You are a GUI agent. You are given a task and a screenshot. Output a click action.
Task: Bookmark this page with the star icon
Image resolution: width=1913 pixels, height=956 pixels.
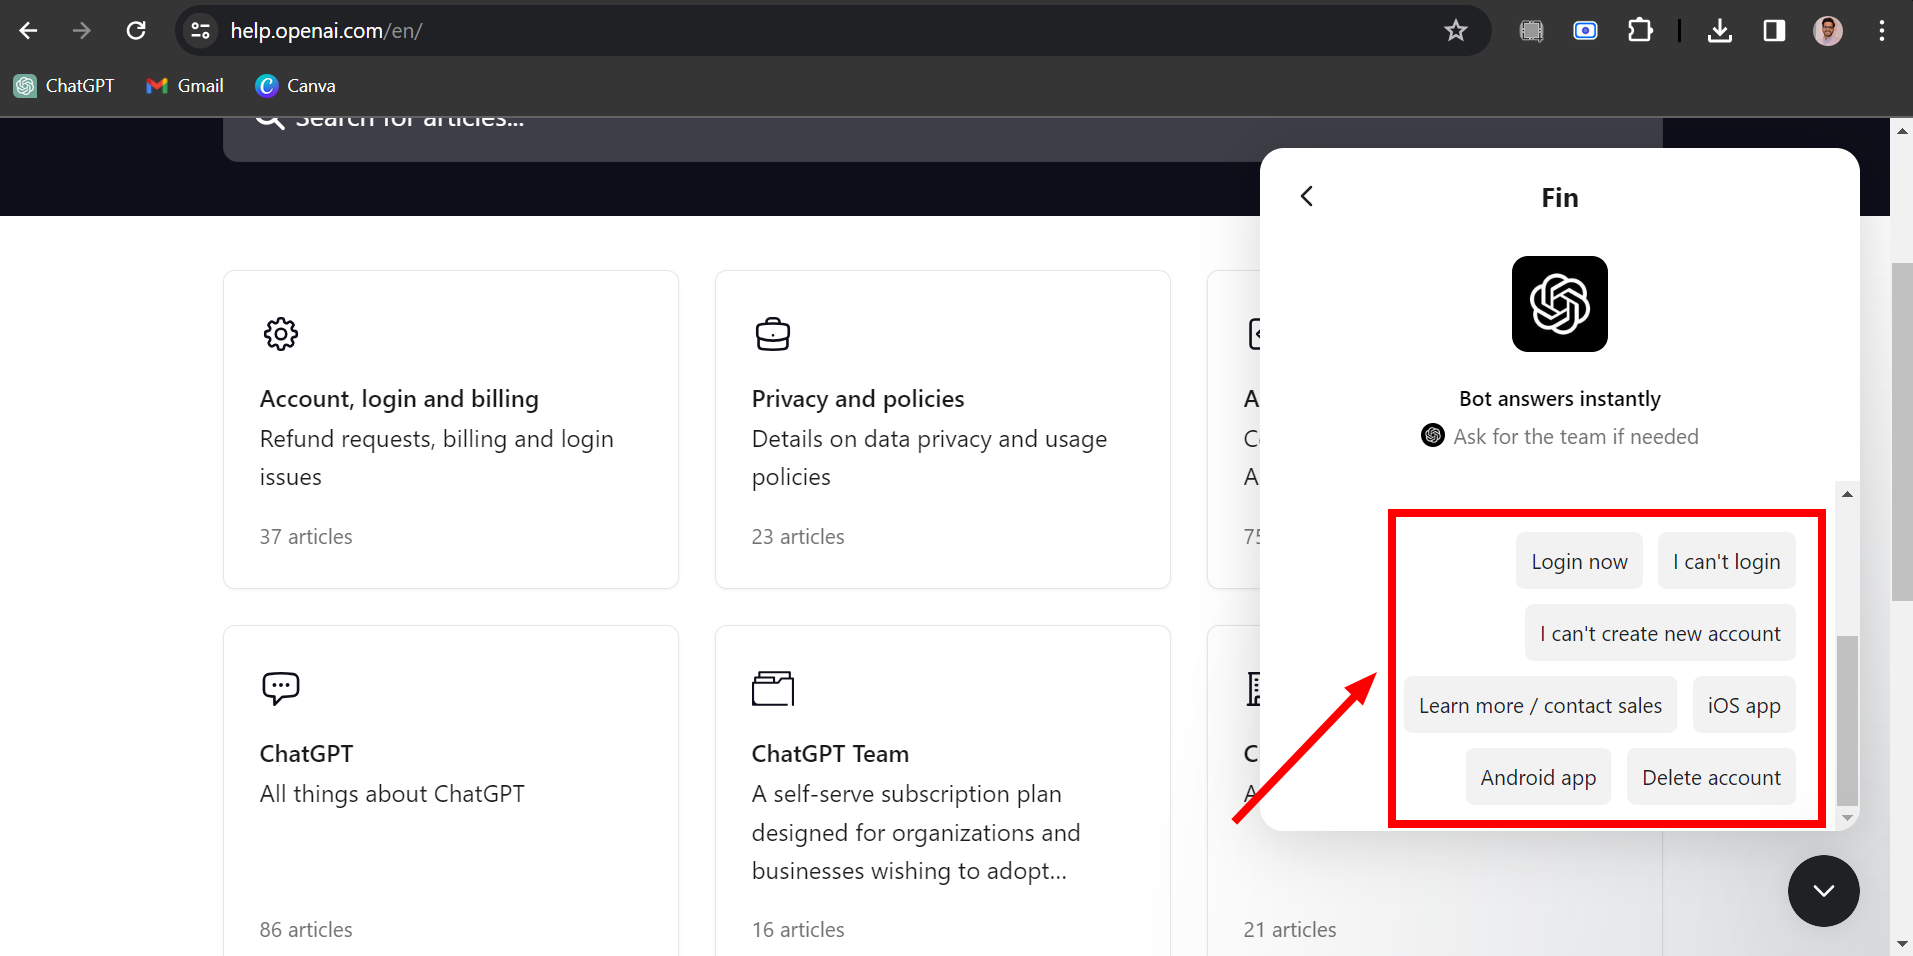click(1455, 31)
